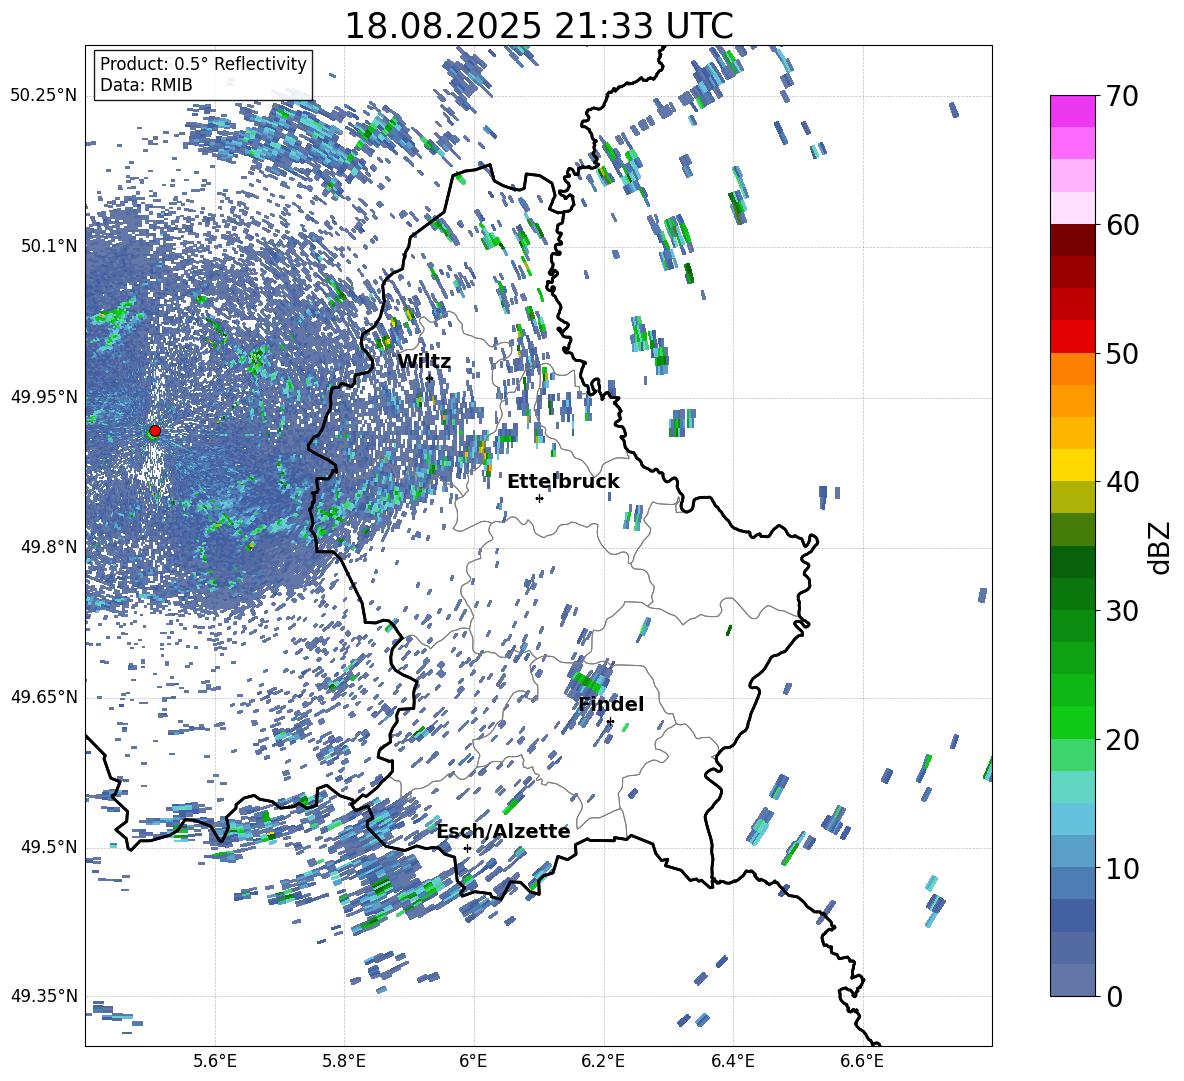The image size is (1184, 1081).
Task: Click the 6.6°E longitude label
Action: [862, 1061]
